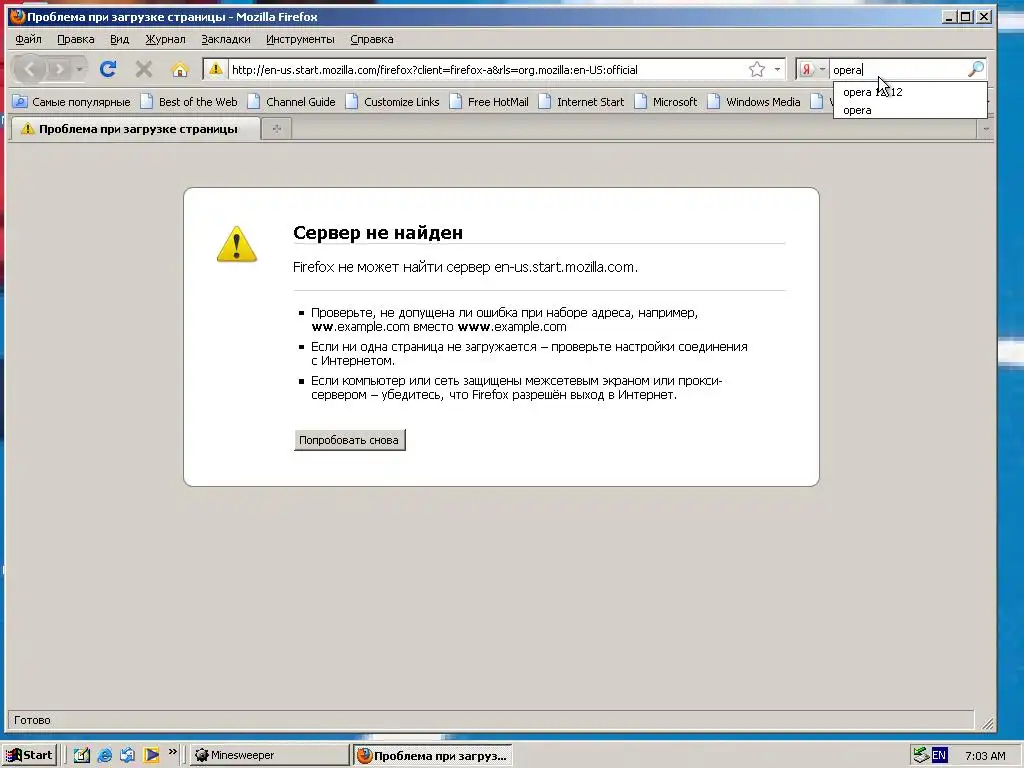Launch Outlook Express from Quick Launch
Screen dimensions: 1024x768
127,755
